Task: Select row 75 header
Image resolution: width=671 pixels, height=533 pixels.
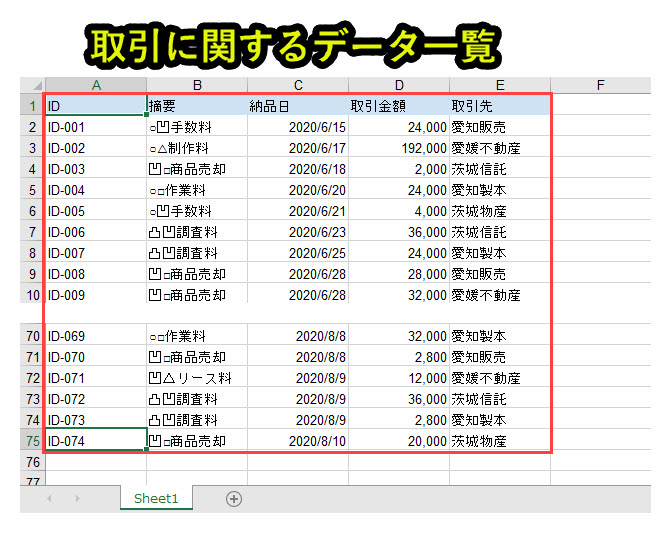Action: click(x=33, y=441)
